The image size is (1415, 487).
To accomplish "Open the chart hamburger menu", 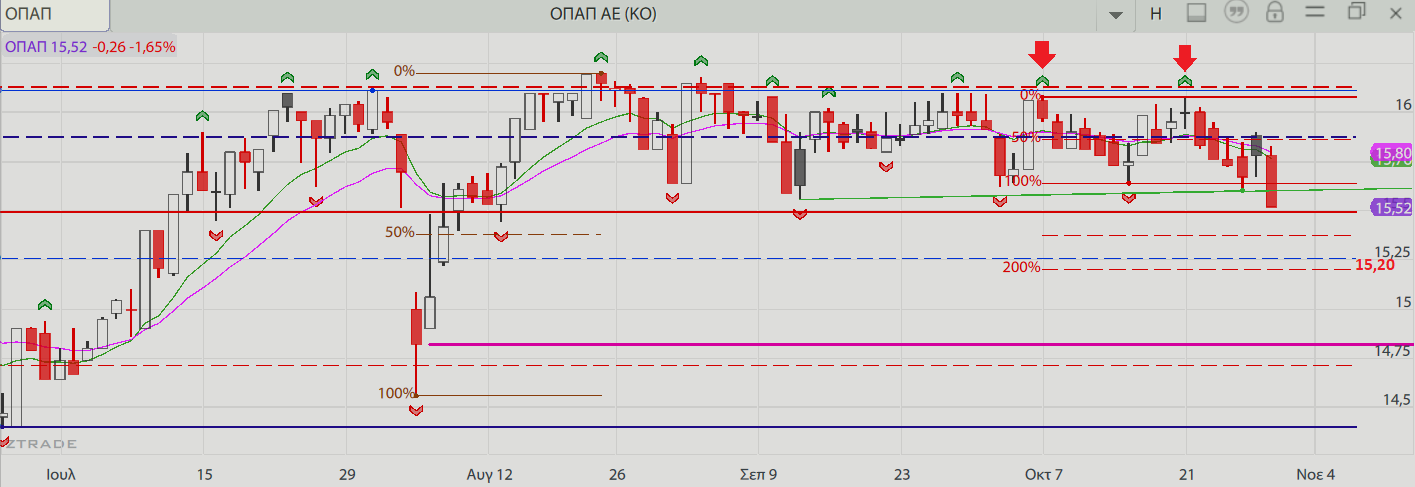I will pos(1315,12).
